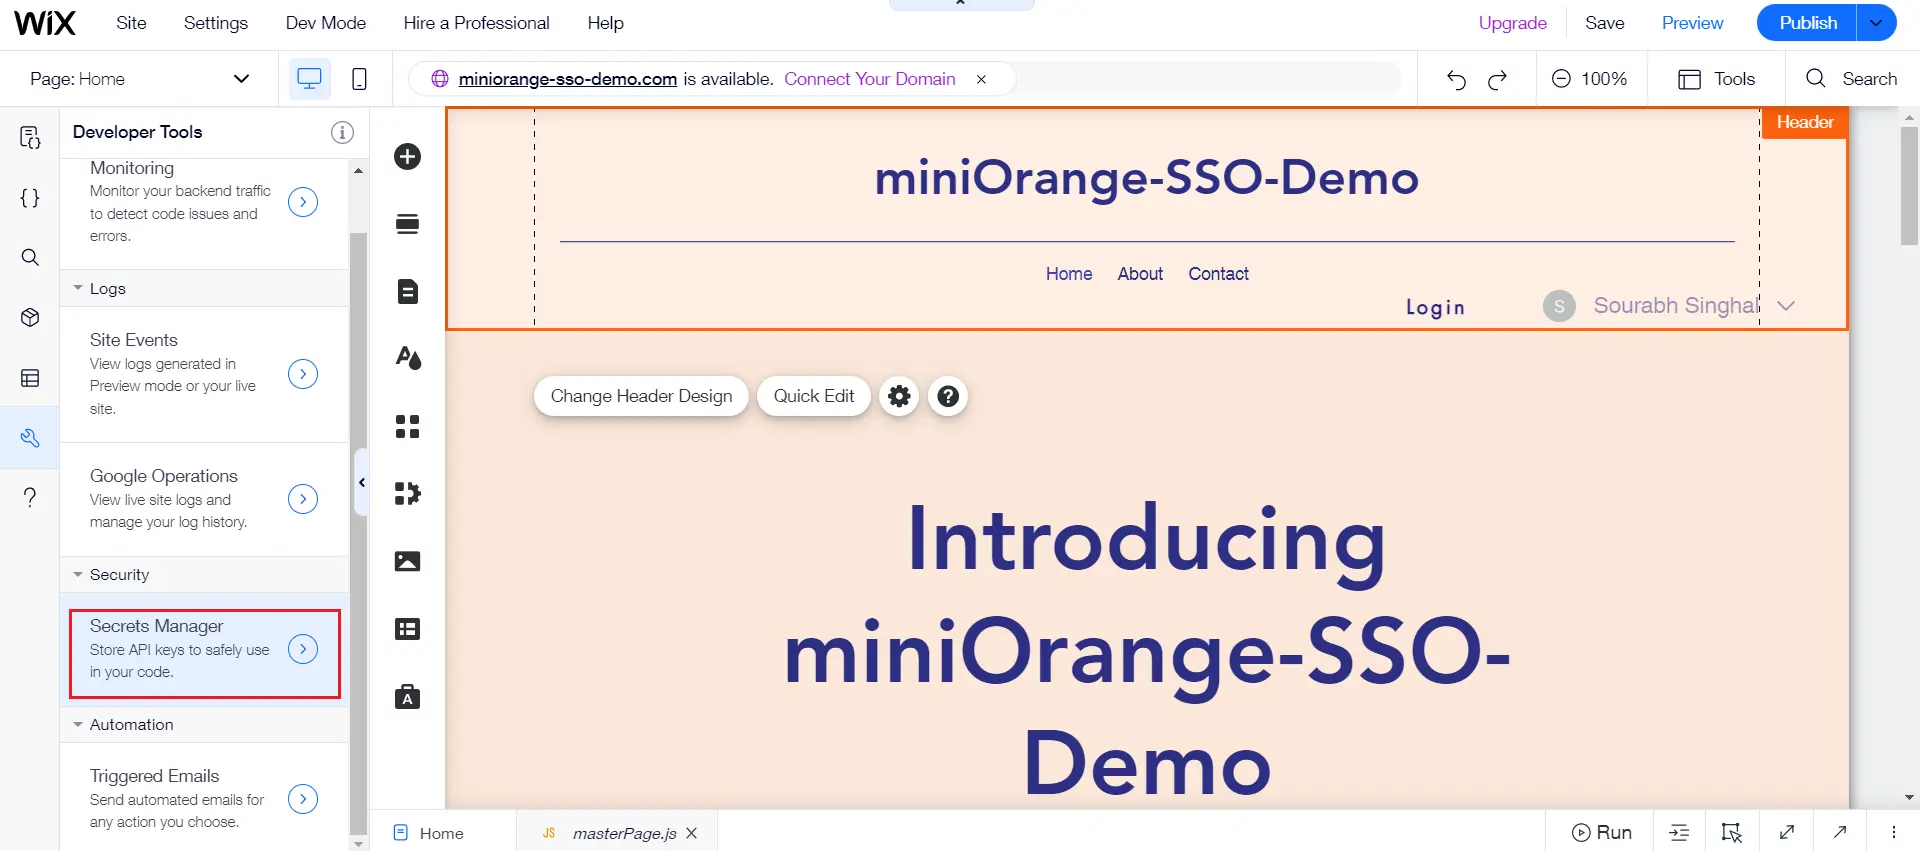Open the puzzle-piece Business tools icon
Image resolution: width=1920 pixels, height=851 pixels.
[x=407, y=493]
